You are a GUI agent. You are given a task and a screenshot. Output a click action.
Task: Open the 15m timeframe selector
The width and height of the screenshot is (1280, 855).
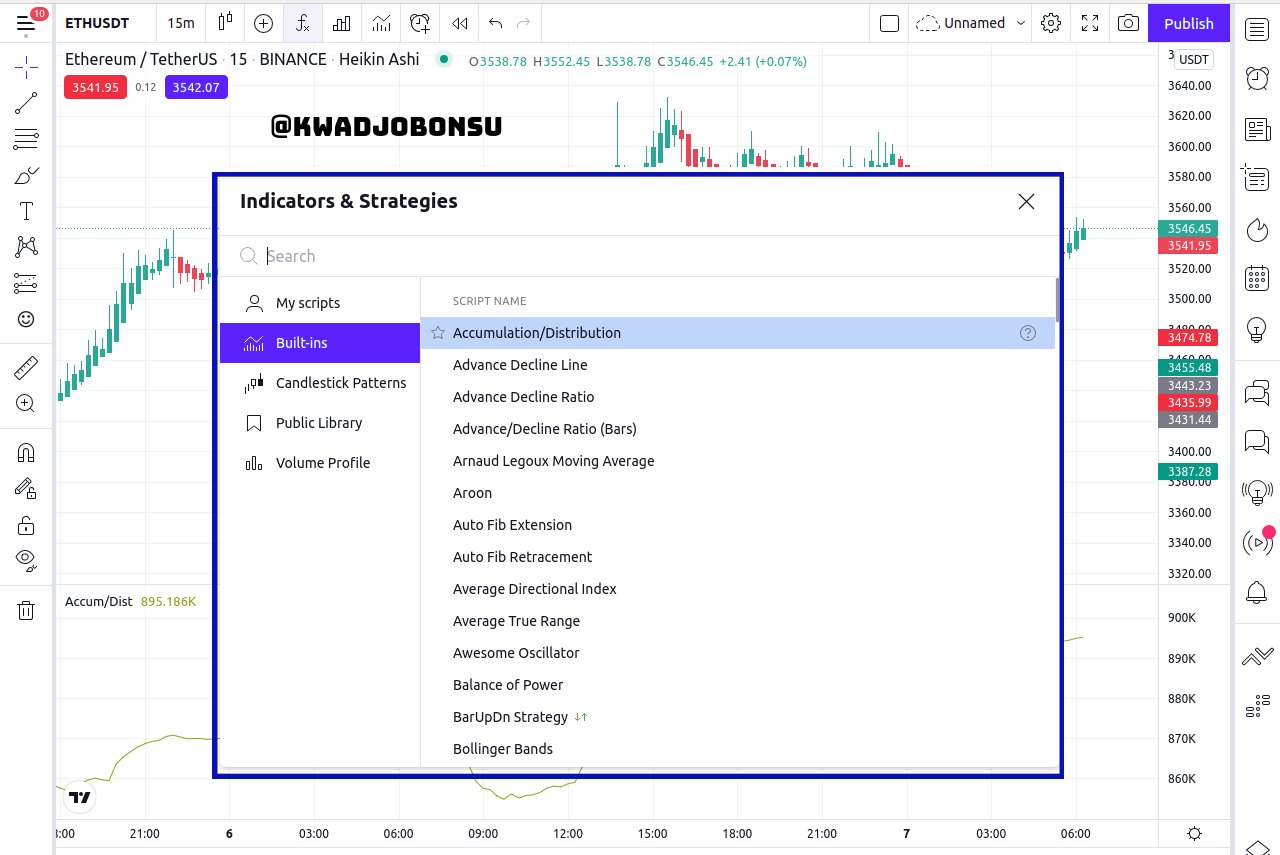181,22
